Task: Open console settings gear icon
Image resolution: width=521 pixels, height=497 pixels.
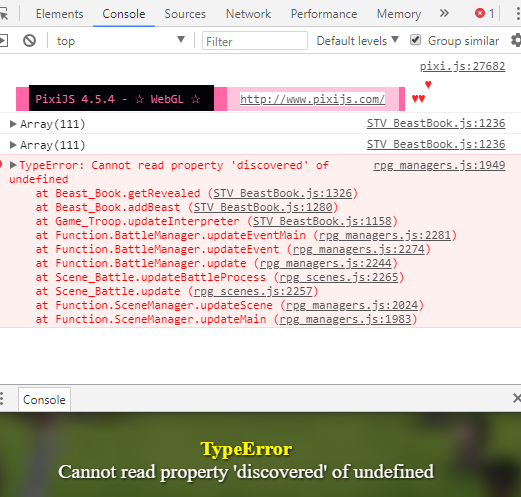Action: pos(516,41)
